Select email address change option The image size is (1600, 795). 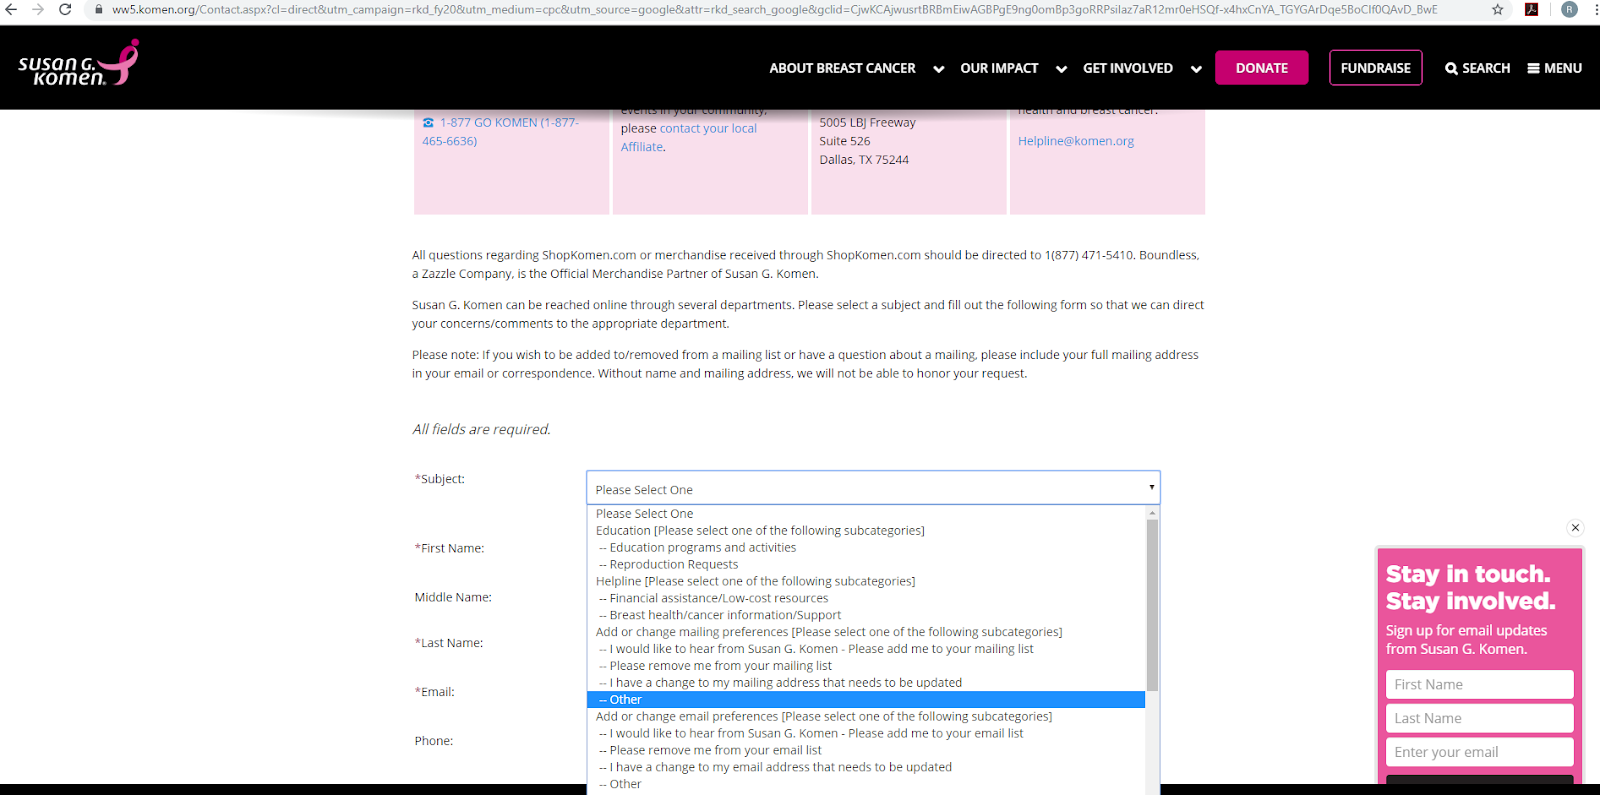(866, 767)
